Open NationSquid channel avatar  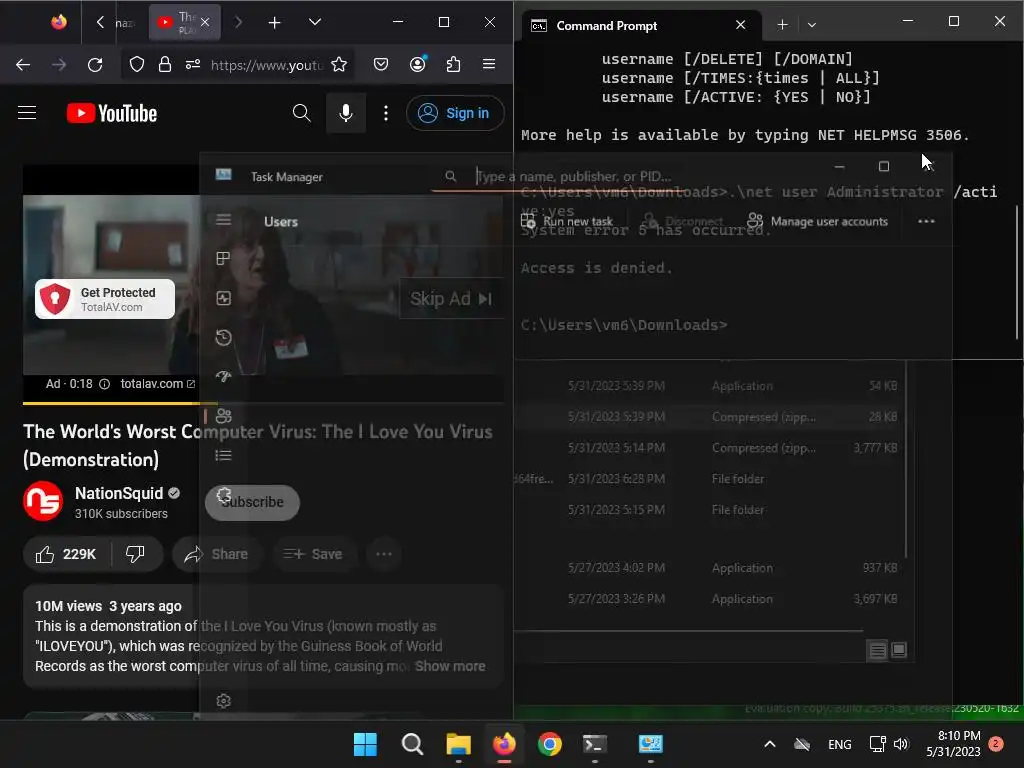tap(43, 501)
